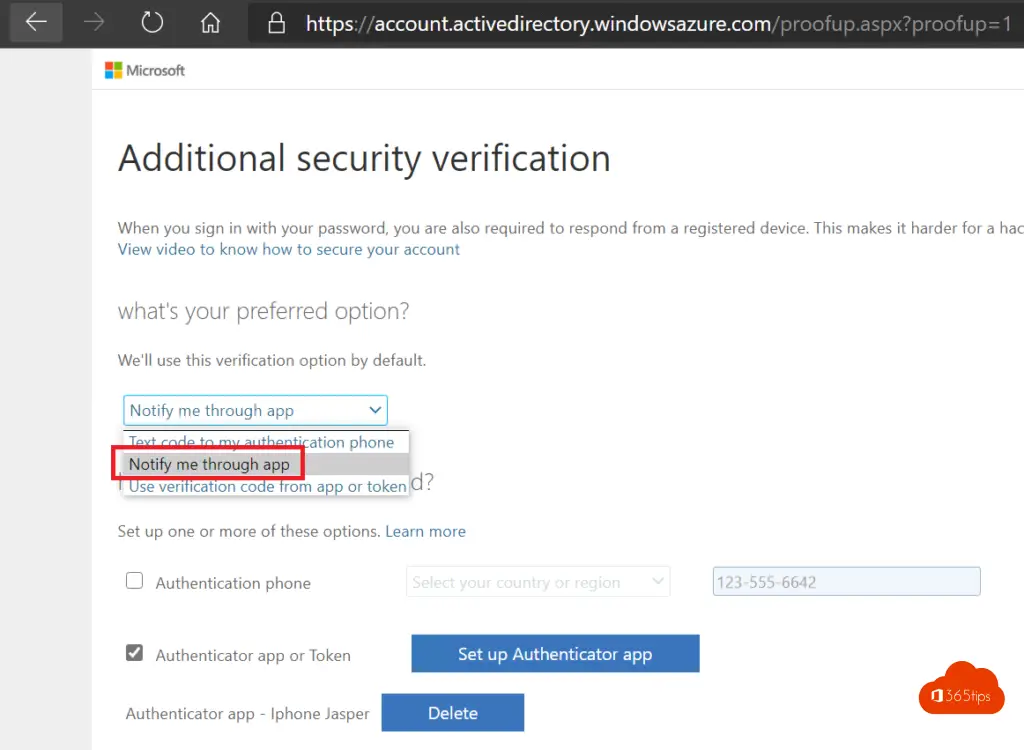The image size is (1024, 750).
Task: Delete the Authenticator app Iphone Jasper
Action: tap(453, 713)
